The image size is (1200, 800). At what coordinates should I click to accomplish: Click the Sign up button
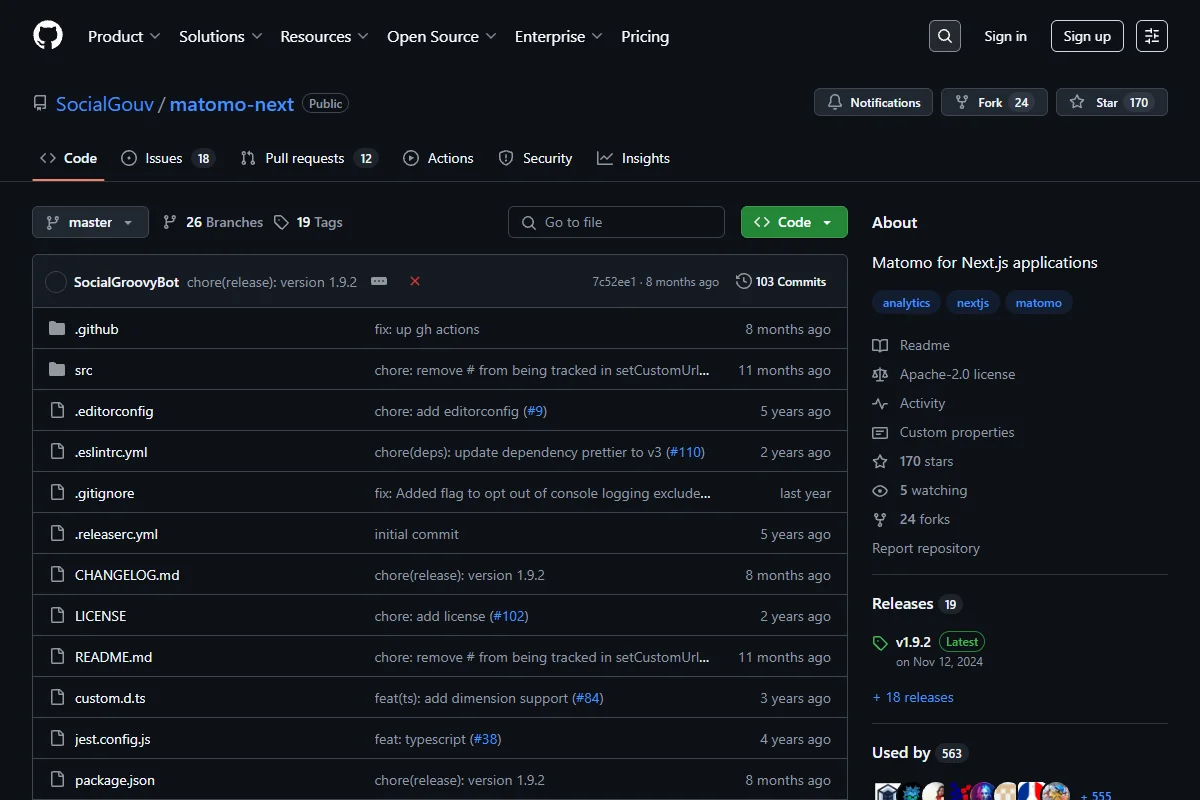pyautogui.click(x=1087, y=36)
